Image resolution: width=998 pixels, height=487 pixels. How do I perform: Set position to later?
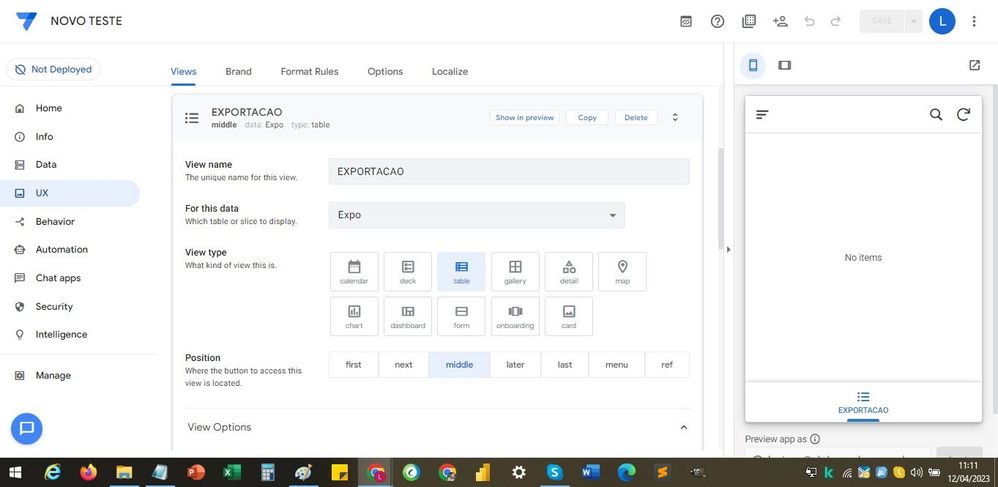pos(516,365)
